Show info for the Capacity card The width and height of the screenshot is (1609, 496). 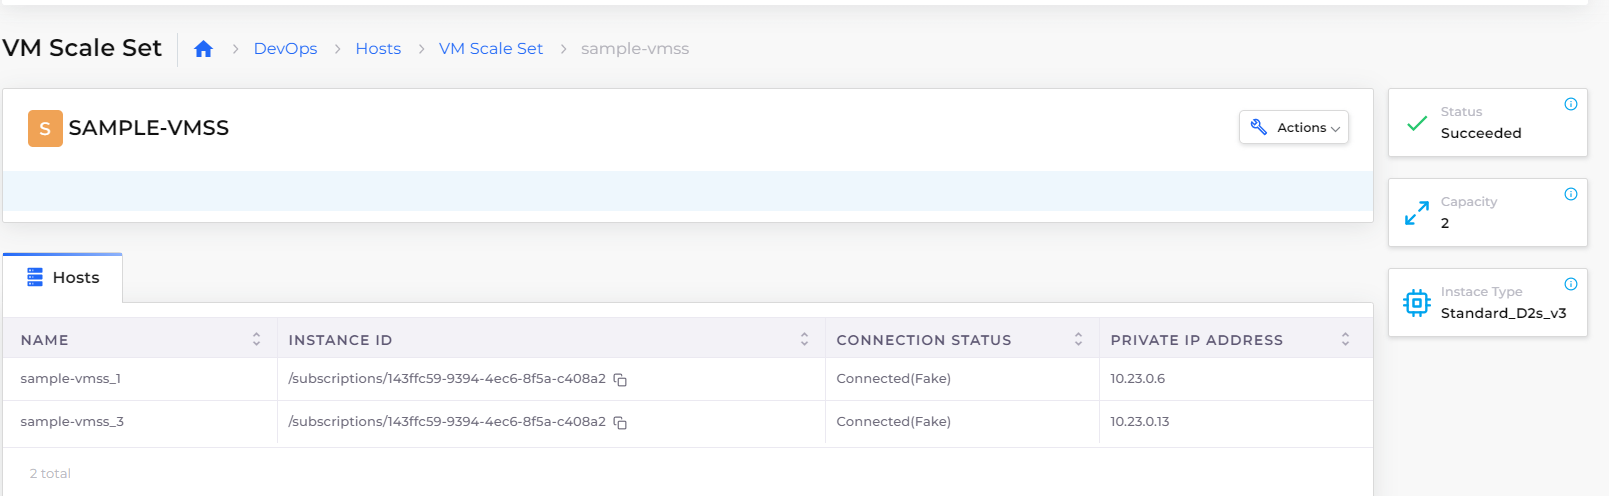tap(1571, 194)
